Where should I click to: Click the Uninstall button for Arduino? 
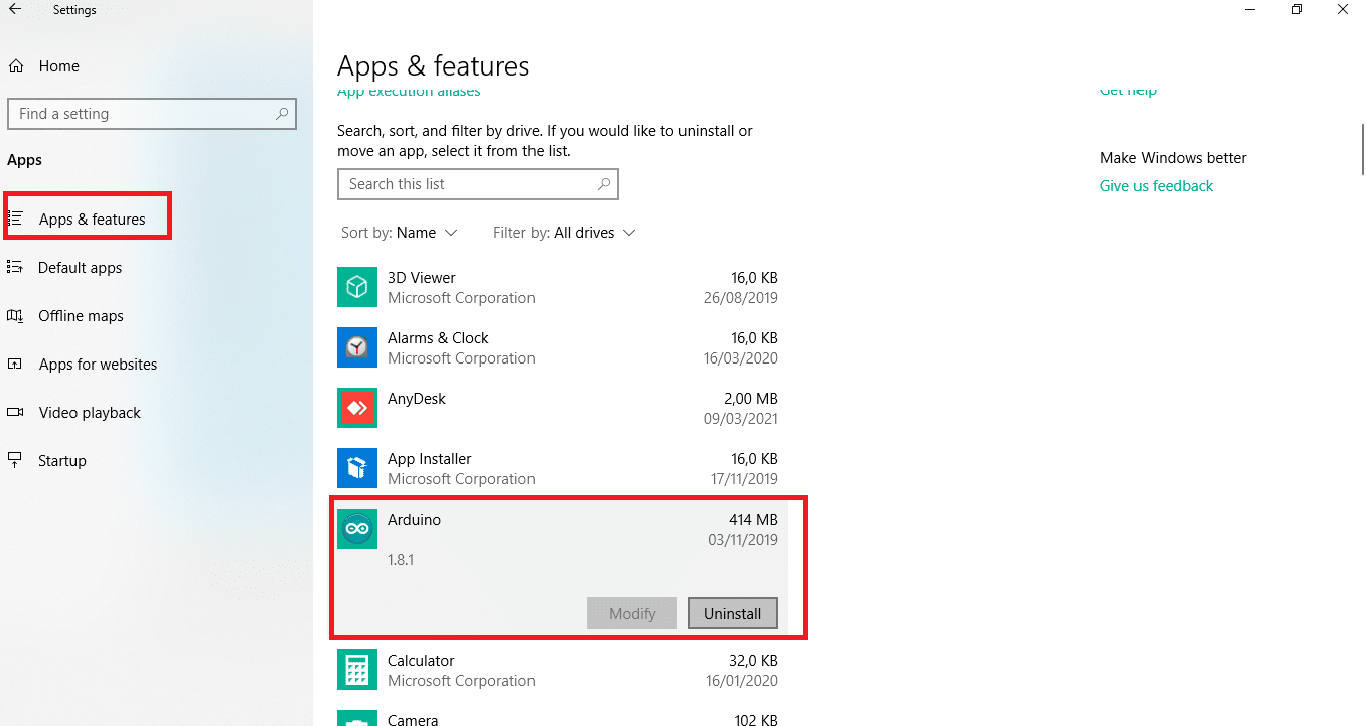click(x=732, y=613)
